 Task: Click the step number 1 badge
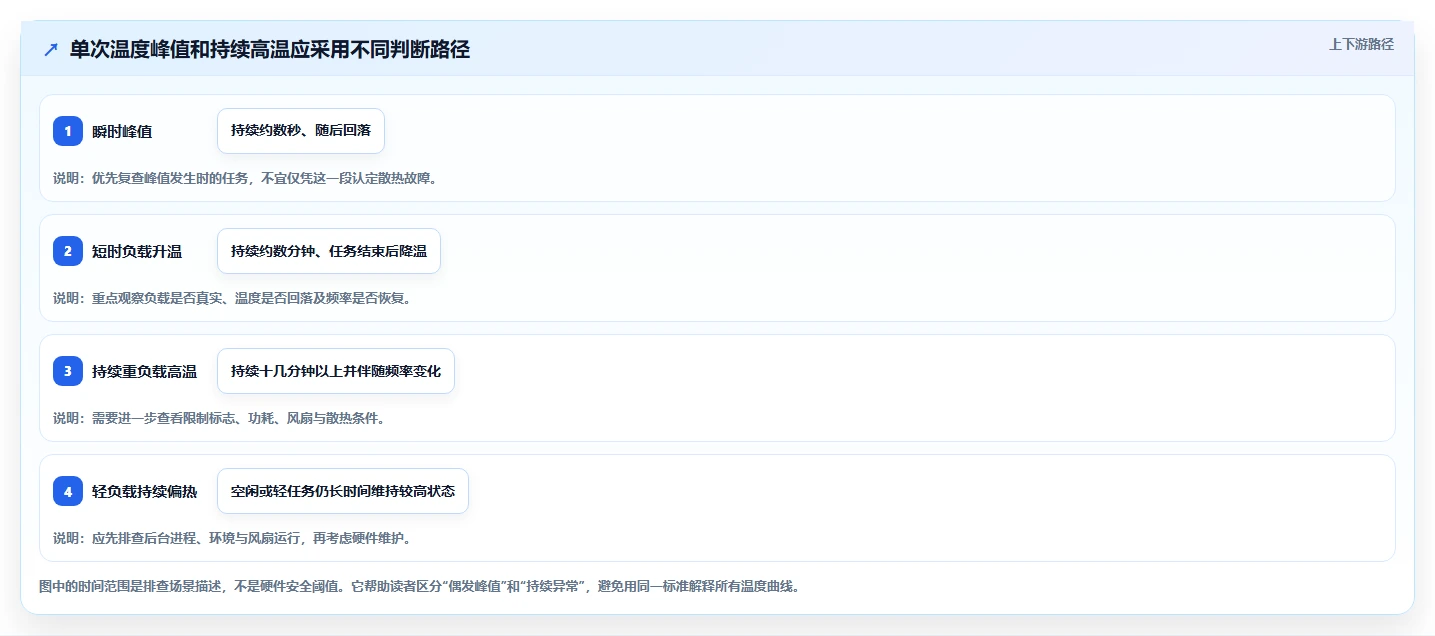tap(68, 131)
